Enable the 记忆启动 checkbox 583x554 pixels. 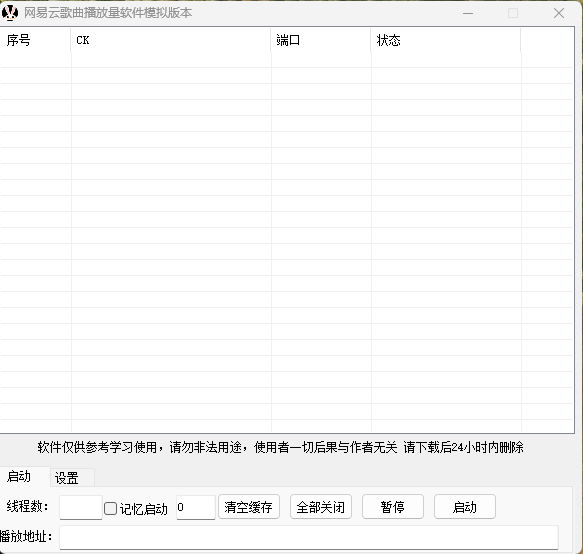(x=110, y=508)
